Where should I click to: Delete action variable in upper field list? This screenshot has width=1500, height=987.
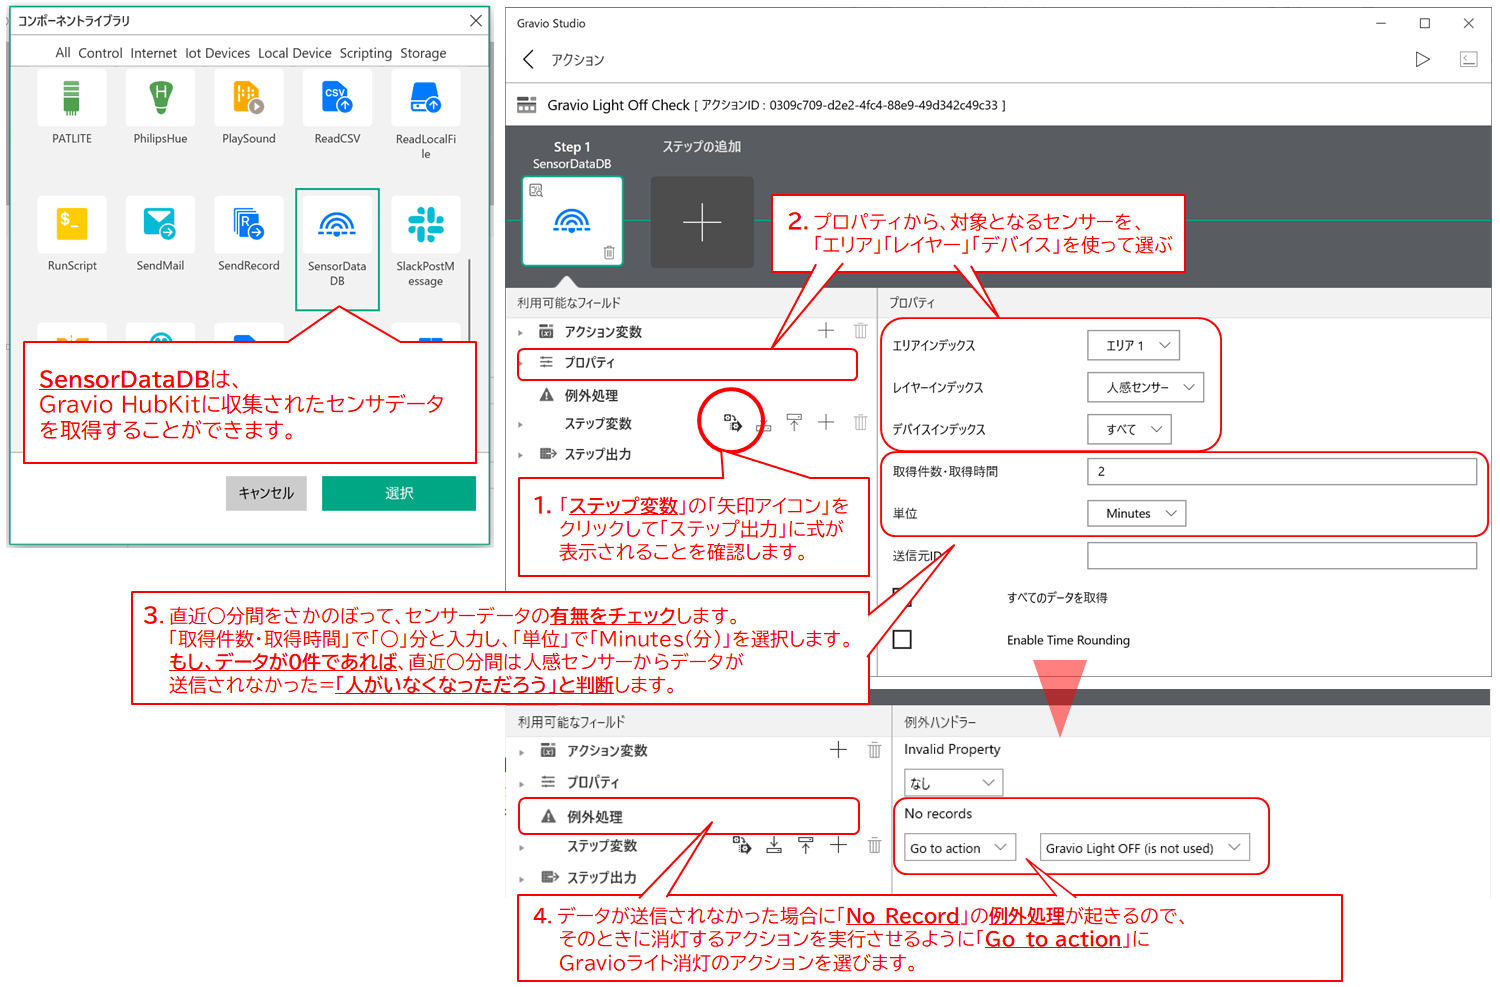tap(860, 331)
